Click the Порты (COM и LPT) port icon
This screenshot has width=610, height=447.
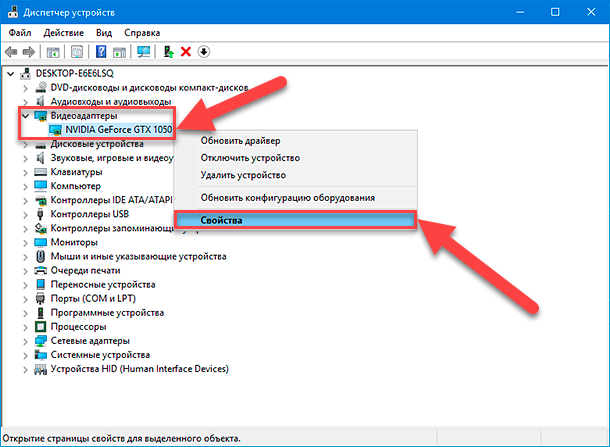click(40, 299)
